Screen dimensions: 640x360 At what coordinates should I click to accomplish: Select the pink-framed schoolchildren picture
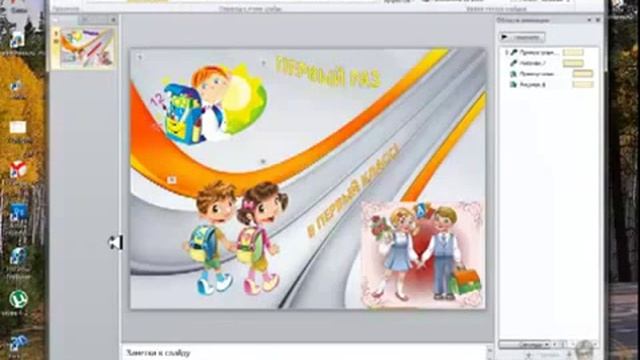(x=422, y=254)
